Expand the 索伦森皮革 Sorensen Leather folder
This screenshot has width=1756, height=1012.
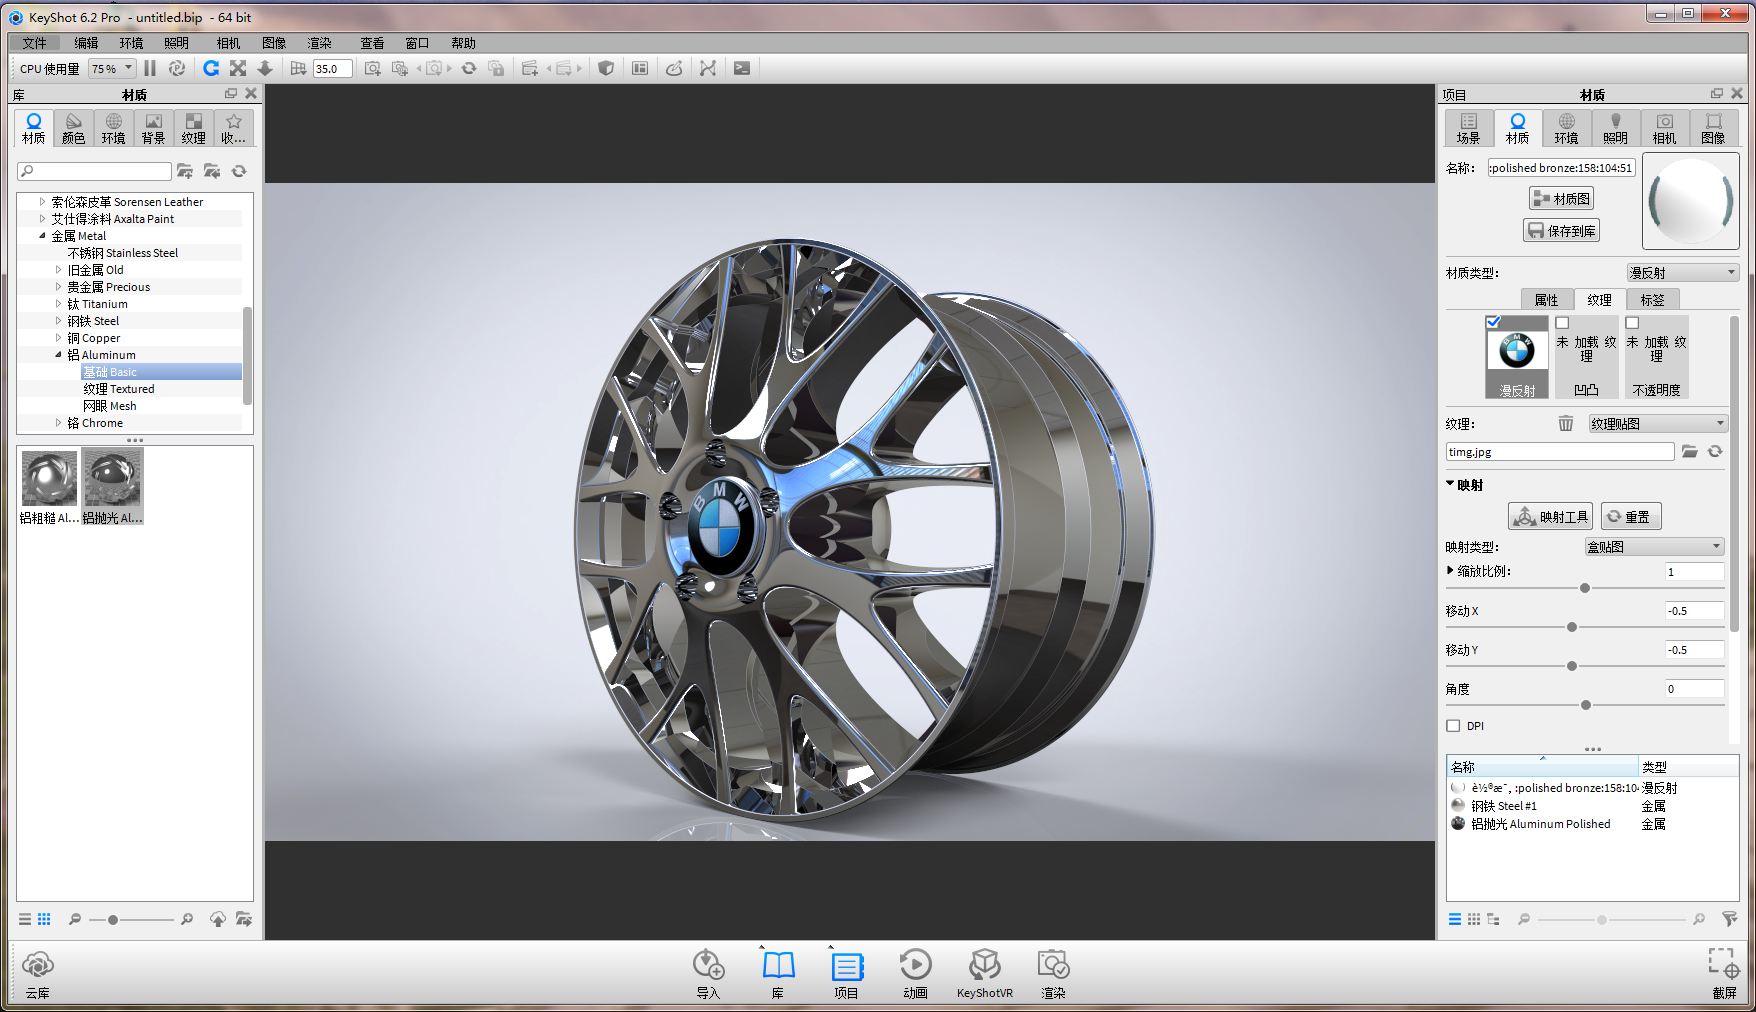coord(42,202)
